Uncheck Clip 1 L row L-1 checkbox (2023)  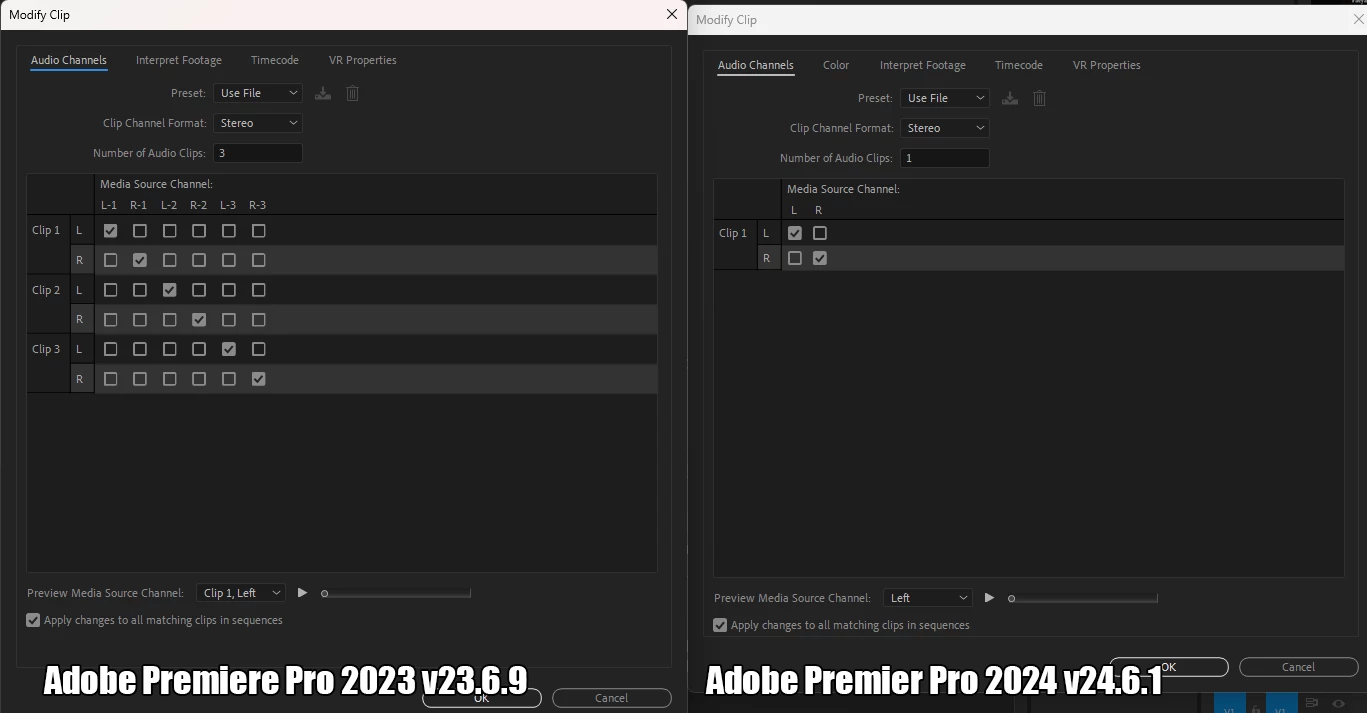pos(110,230)
